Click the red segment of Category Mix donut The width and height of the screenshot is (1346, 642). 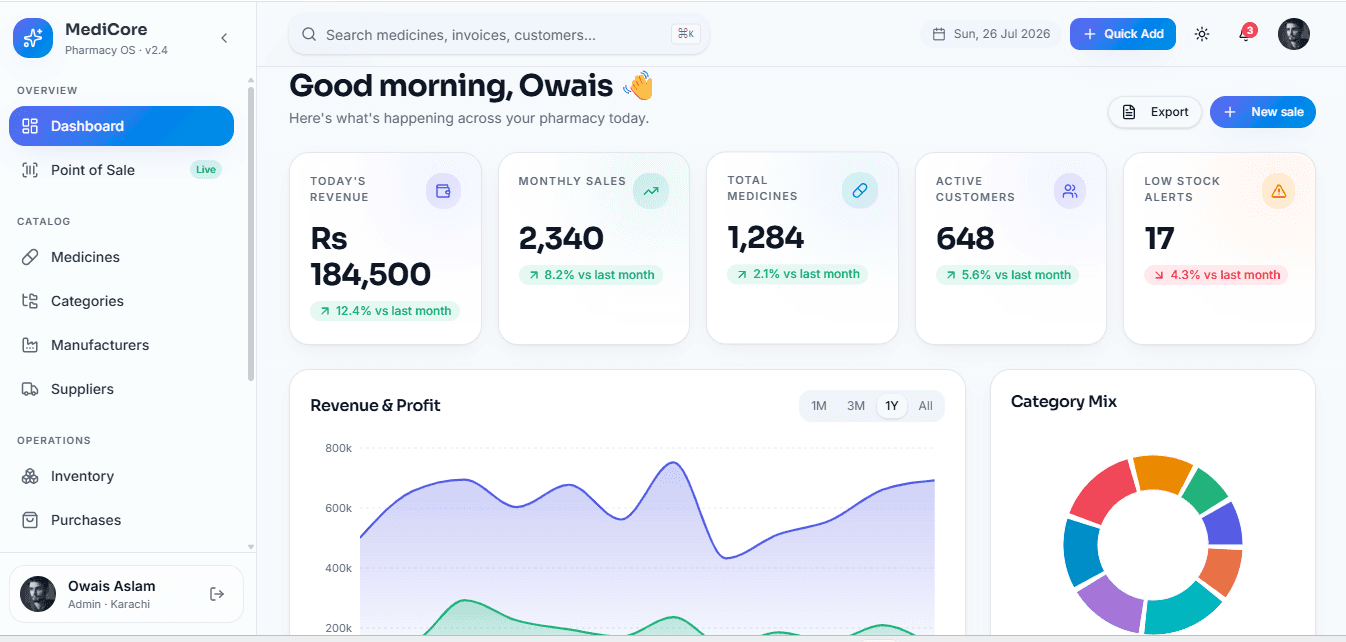1102,492
